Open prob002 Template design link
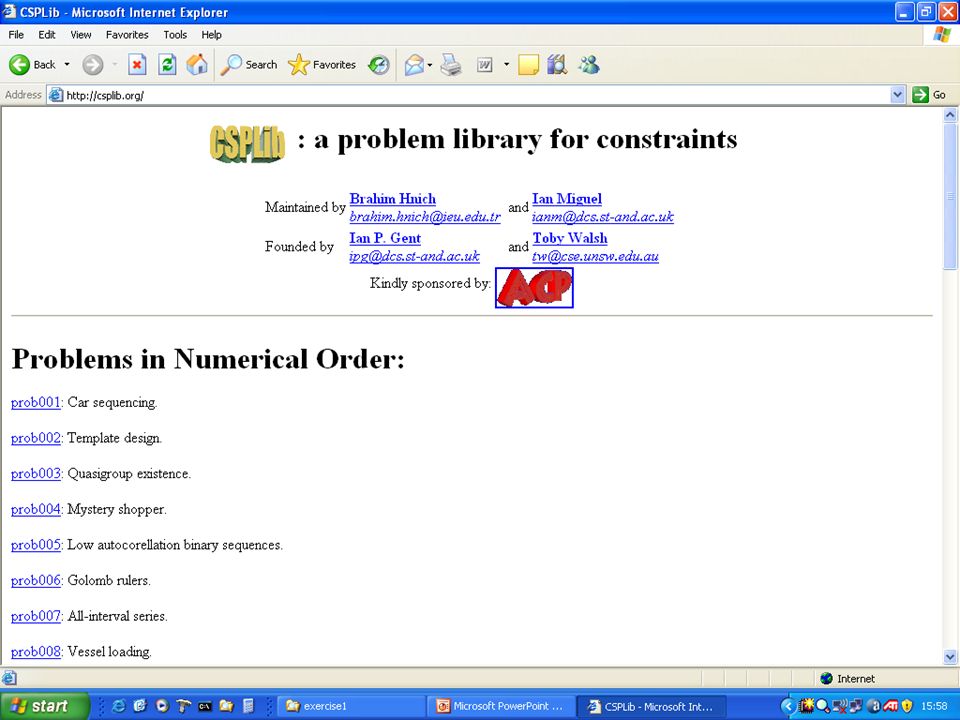The image size is (960, 720). [36, 438]
